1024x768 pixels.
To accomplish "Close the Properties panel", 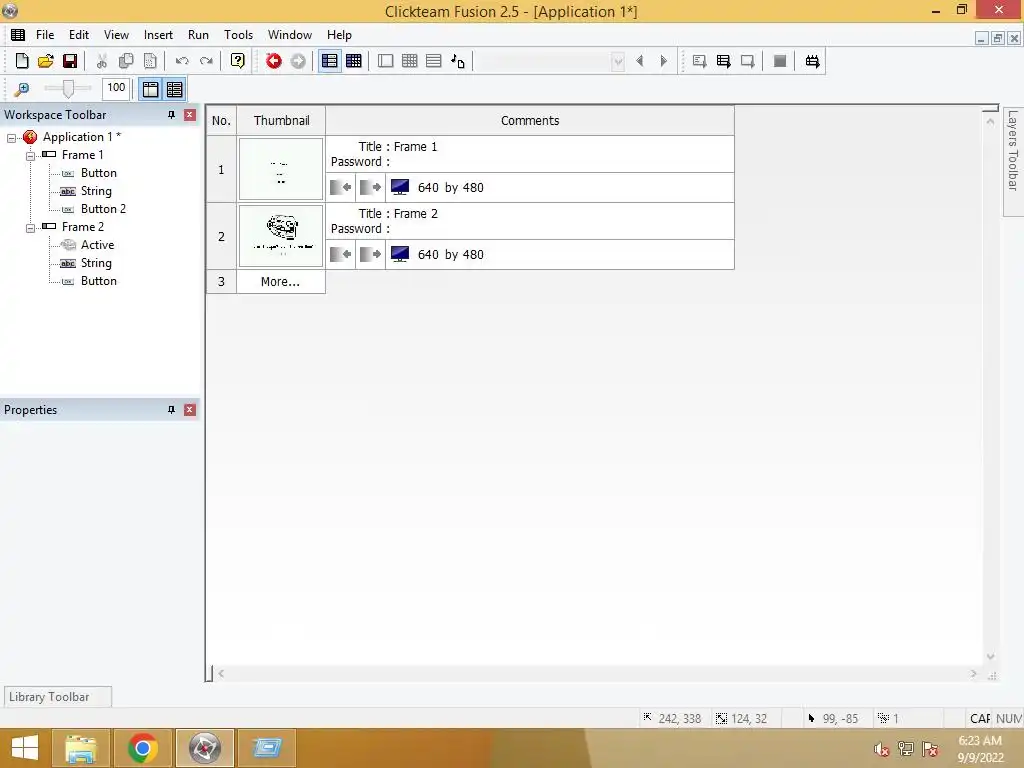I will (190, 410).
